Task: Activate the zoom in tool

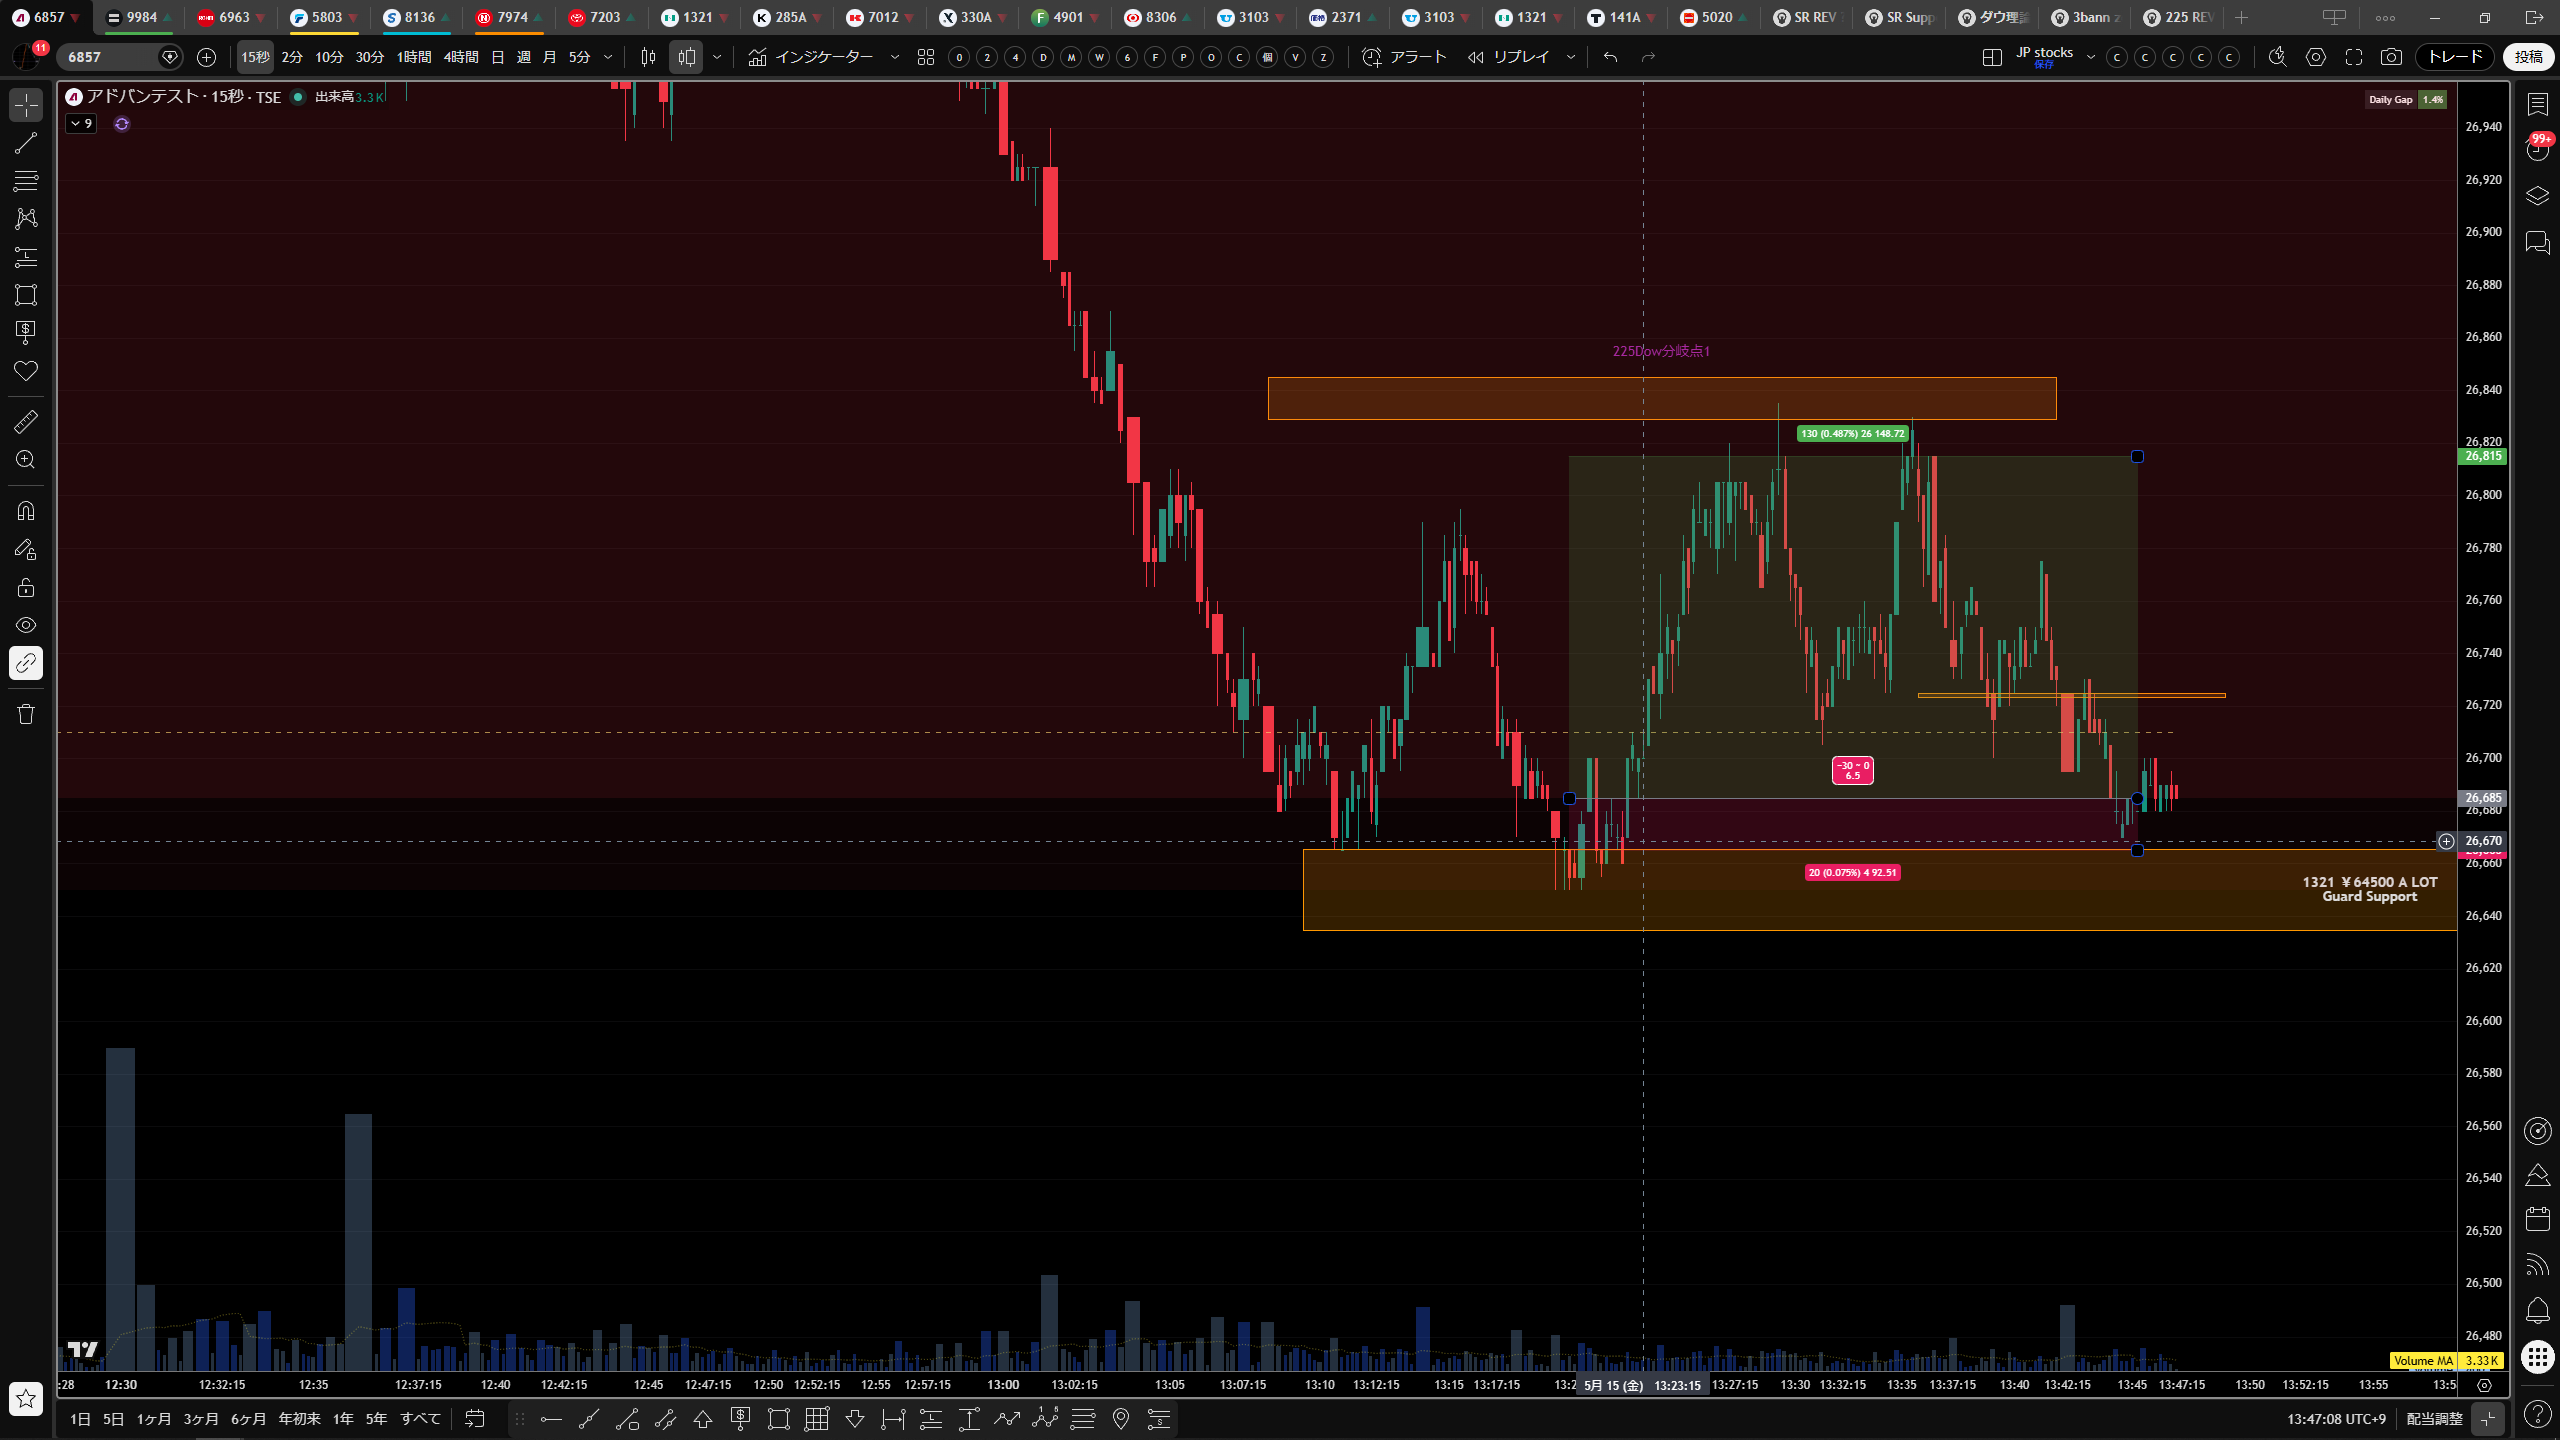Action: click(26, 460)
